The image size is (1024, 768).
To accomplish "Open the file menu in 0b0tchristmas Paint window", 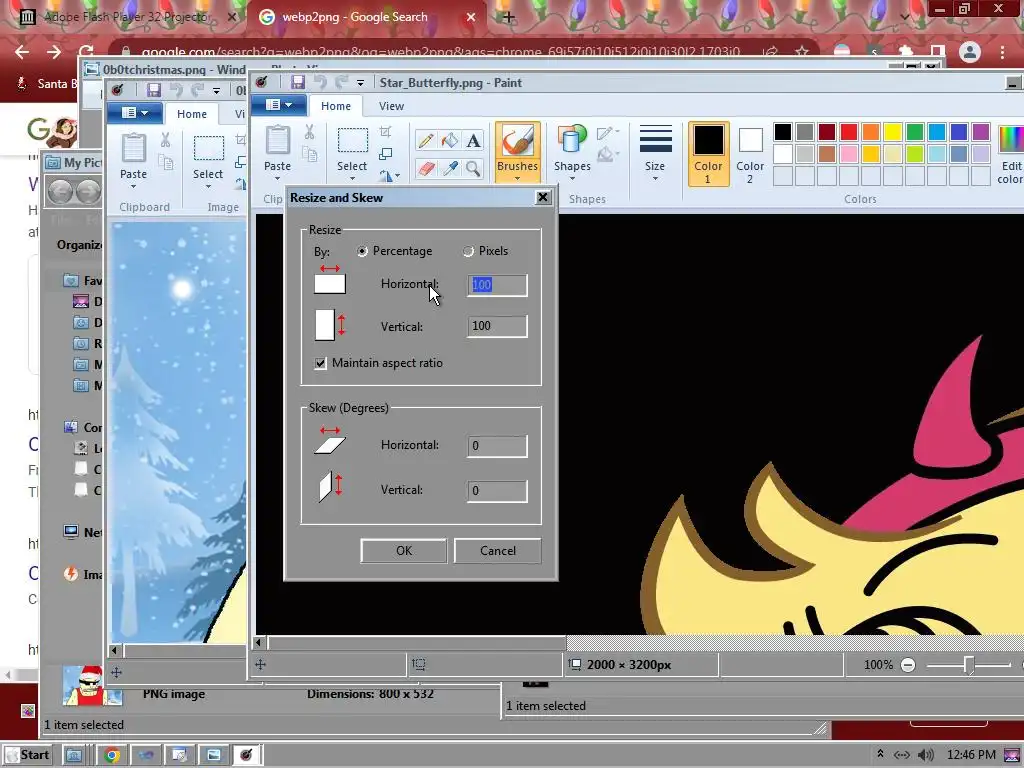I will (135, 113).
